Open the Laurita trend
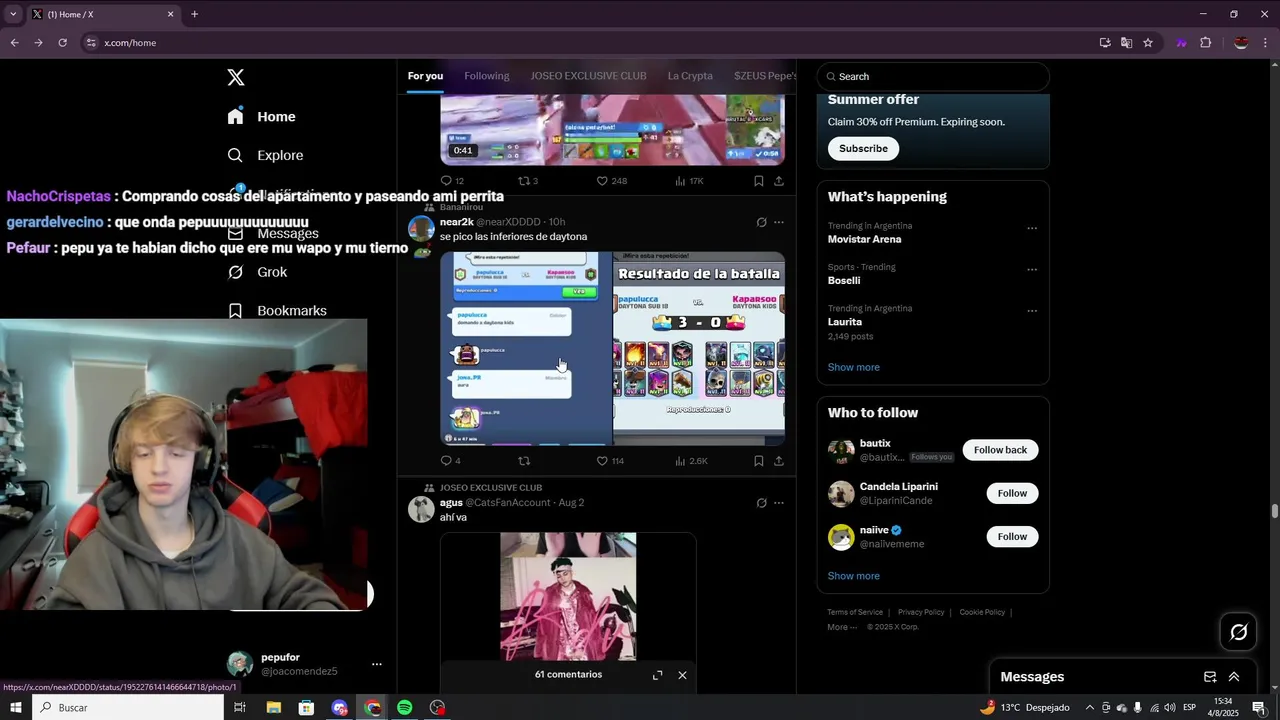The image size is (1280, 720). point(845,322)
